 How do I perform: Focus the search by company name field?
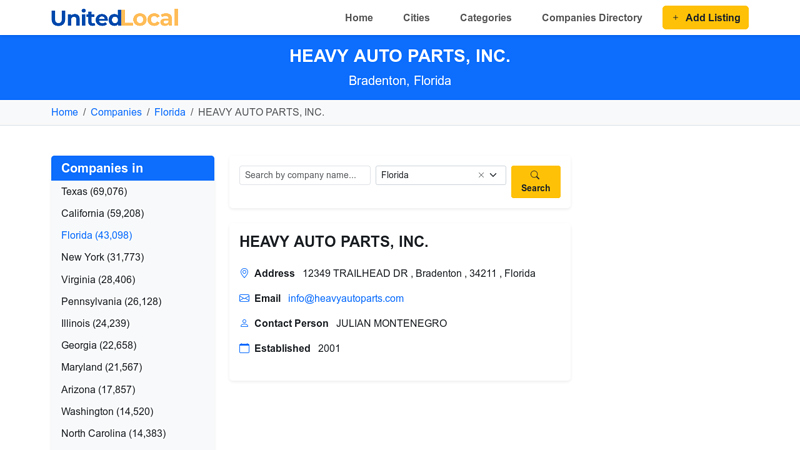(305, 175)
